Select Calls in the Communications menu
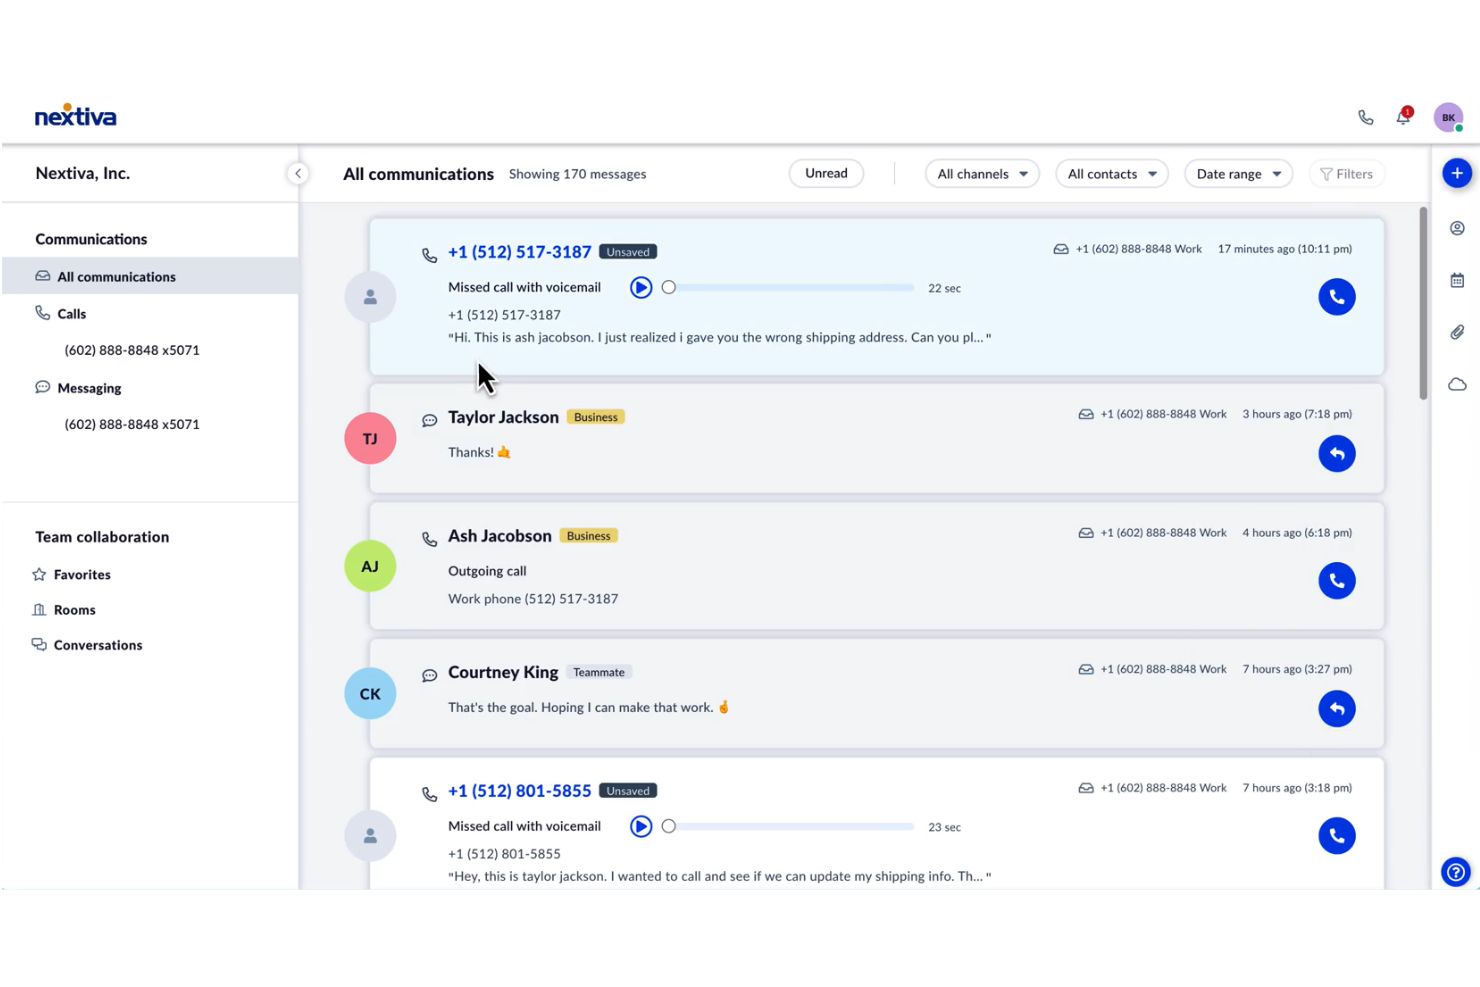This screenshot has height=987, width=1480. click(x=71, y=313)
